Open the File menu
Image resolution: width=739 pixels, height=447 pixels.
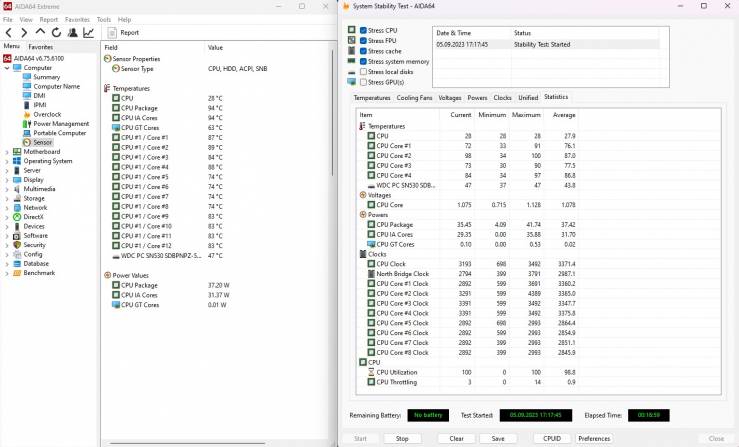point(8,19)
